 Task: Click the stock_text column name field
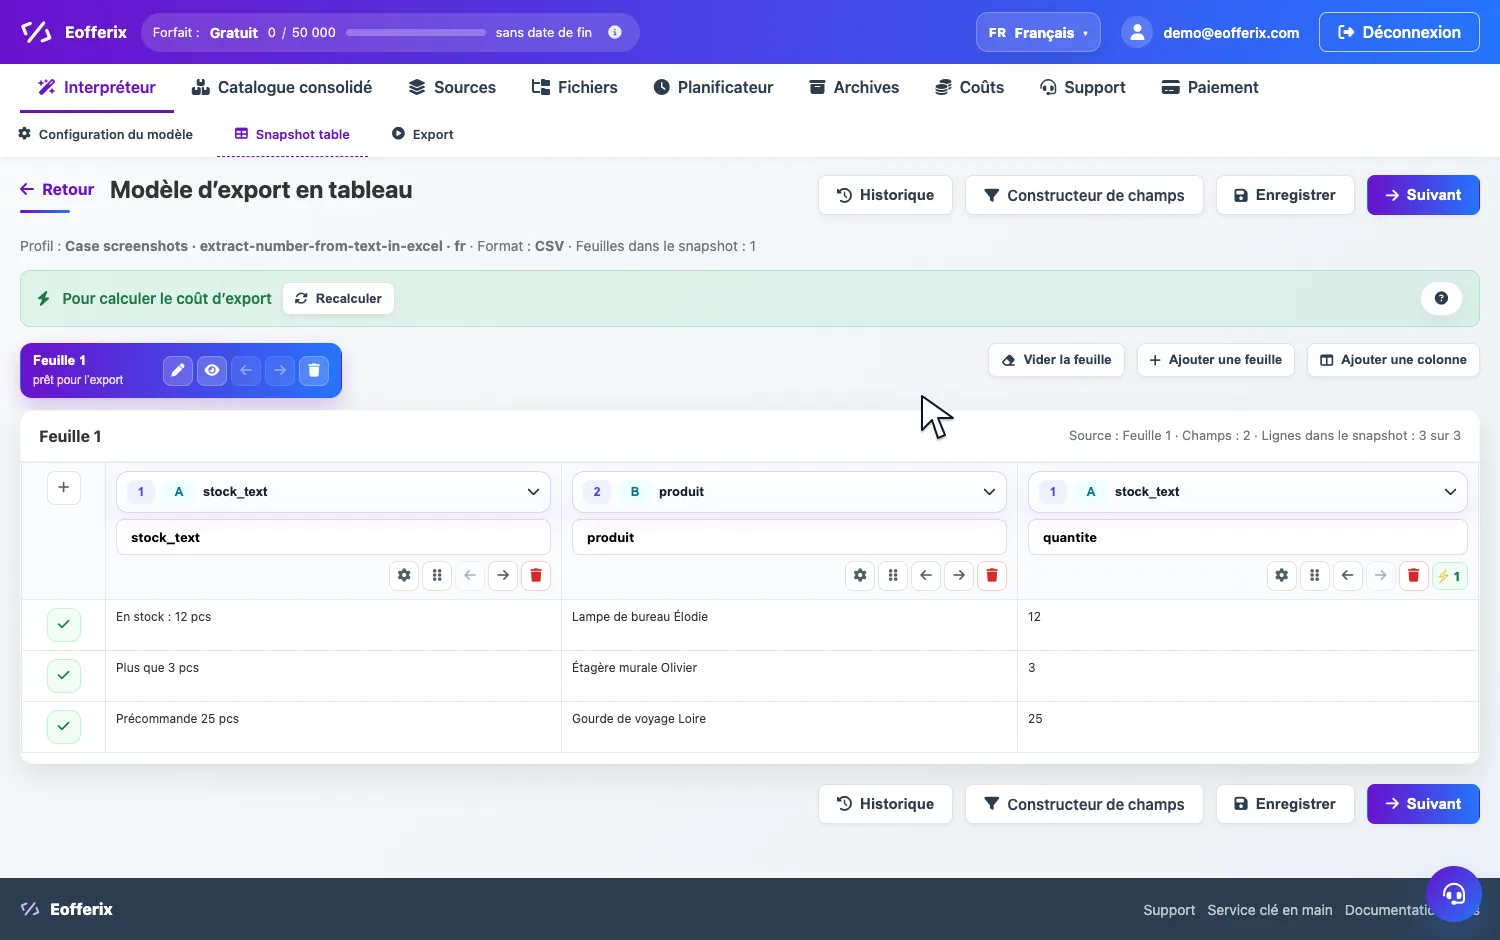coord(333,537)
